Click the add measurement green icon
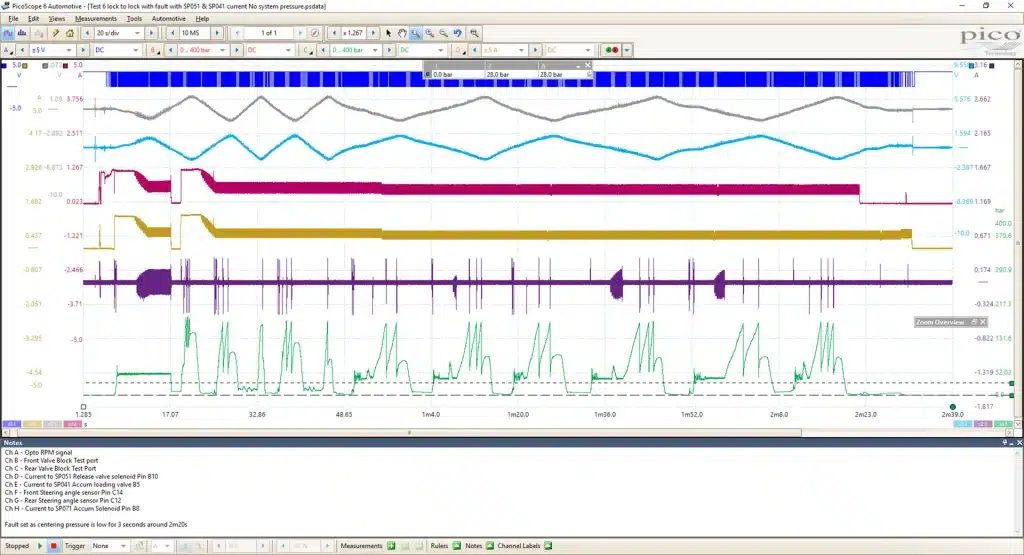The height and width of the screenshot is (555, 1024). click(x=391, y=546)
